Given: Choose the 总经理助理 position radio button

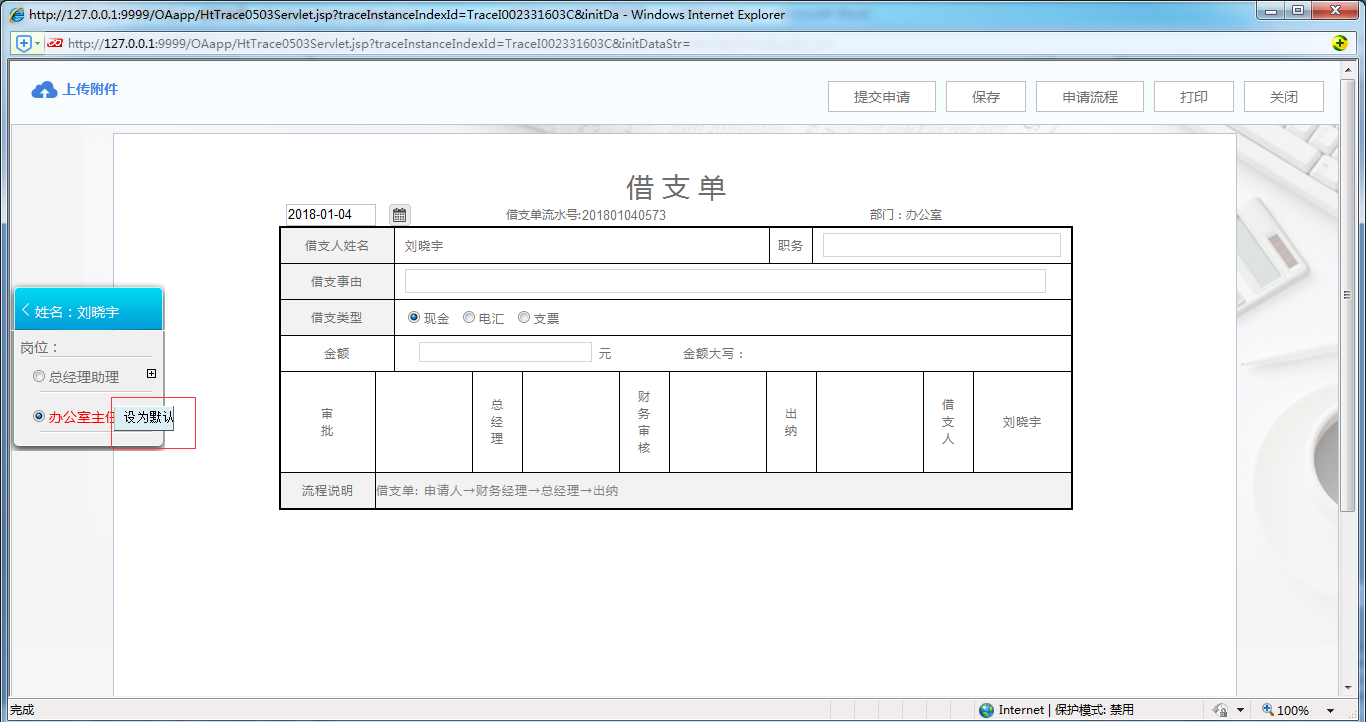Looking at the screenshot, I should (39, 377).
